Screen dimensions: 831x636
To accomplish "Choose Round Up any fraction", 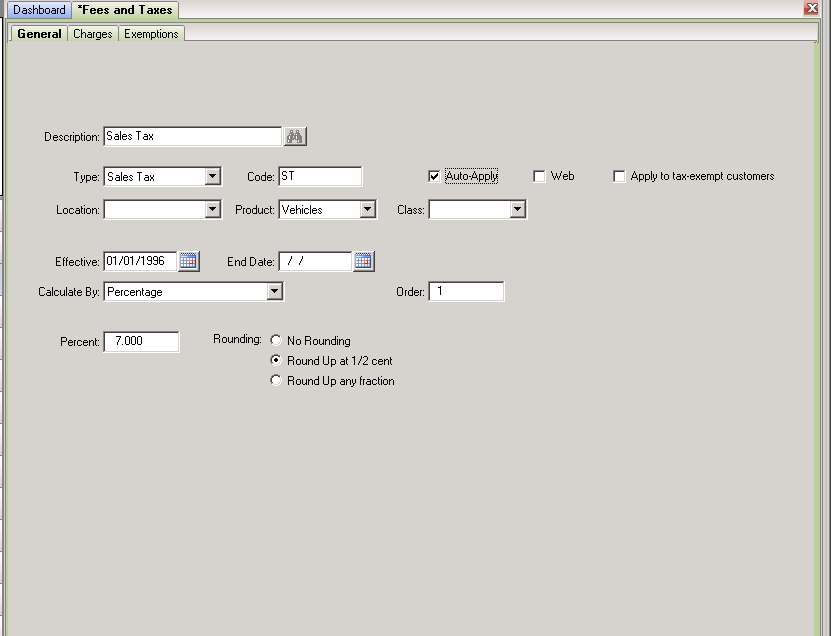I will point(276,381).
